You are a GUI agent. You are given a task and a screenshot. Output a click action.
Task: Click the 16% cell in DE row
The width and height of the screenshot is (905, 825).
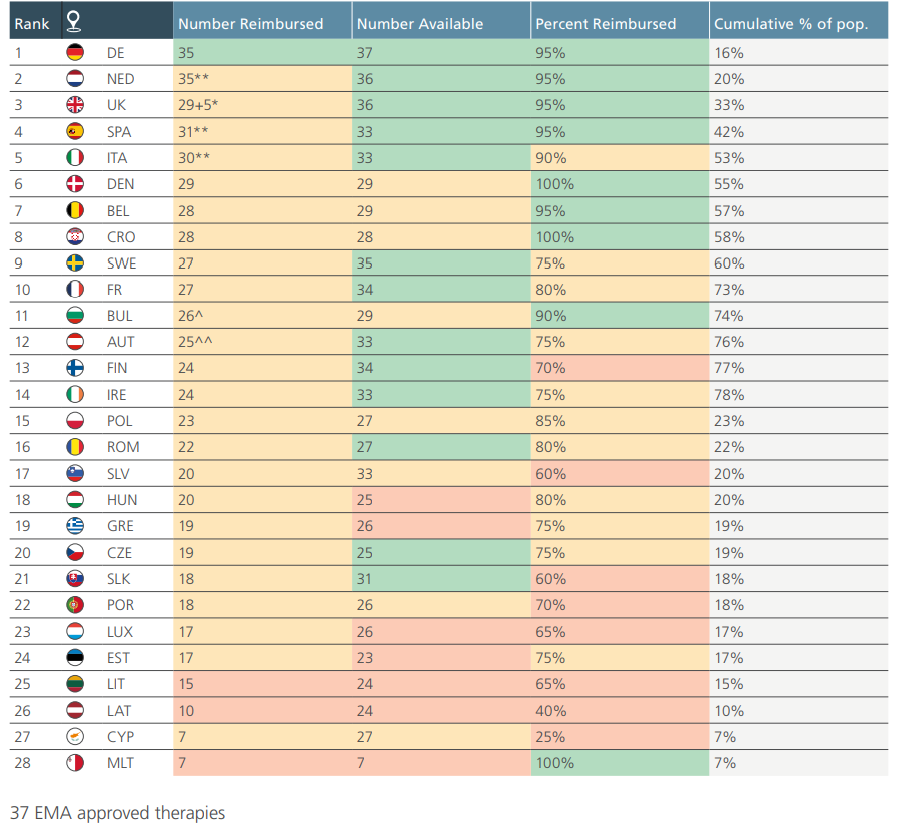coord(799,53)
